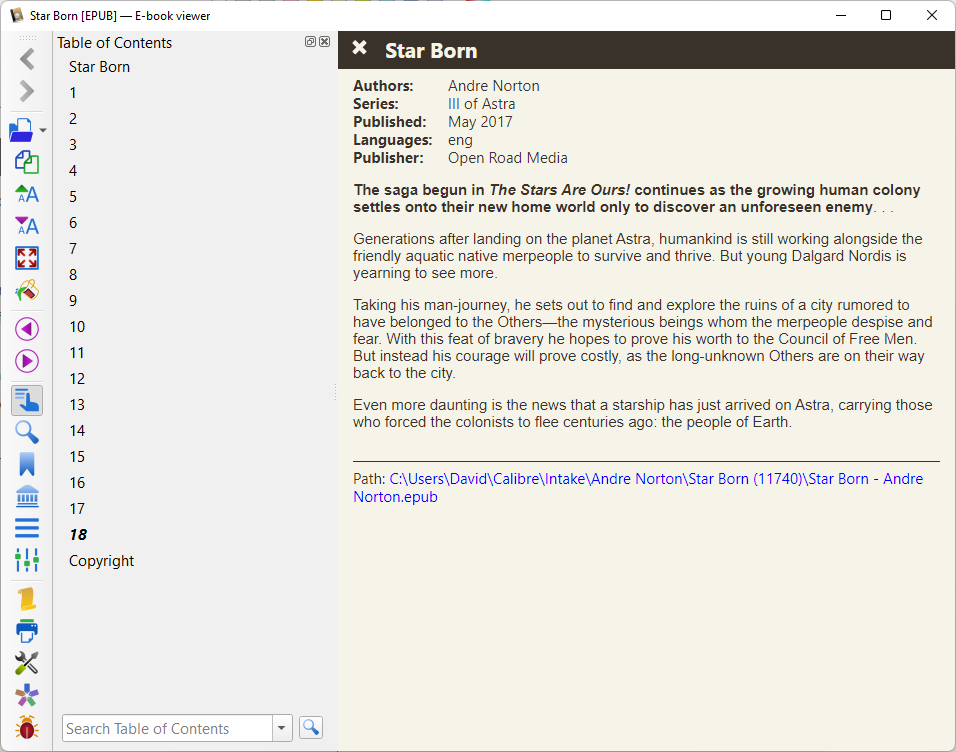
Task: Copy text with the copy pages icon
Action: click(x=27, y=162)
